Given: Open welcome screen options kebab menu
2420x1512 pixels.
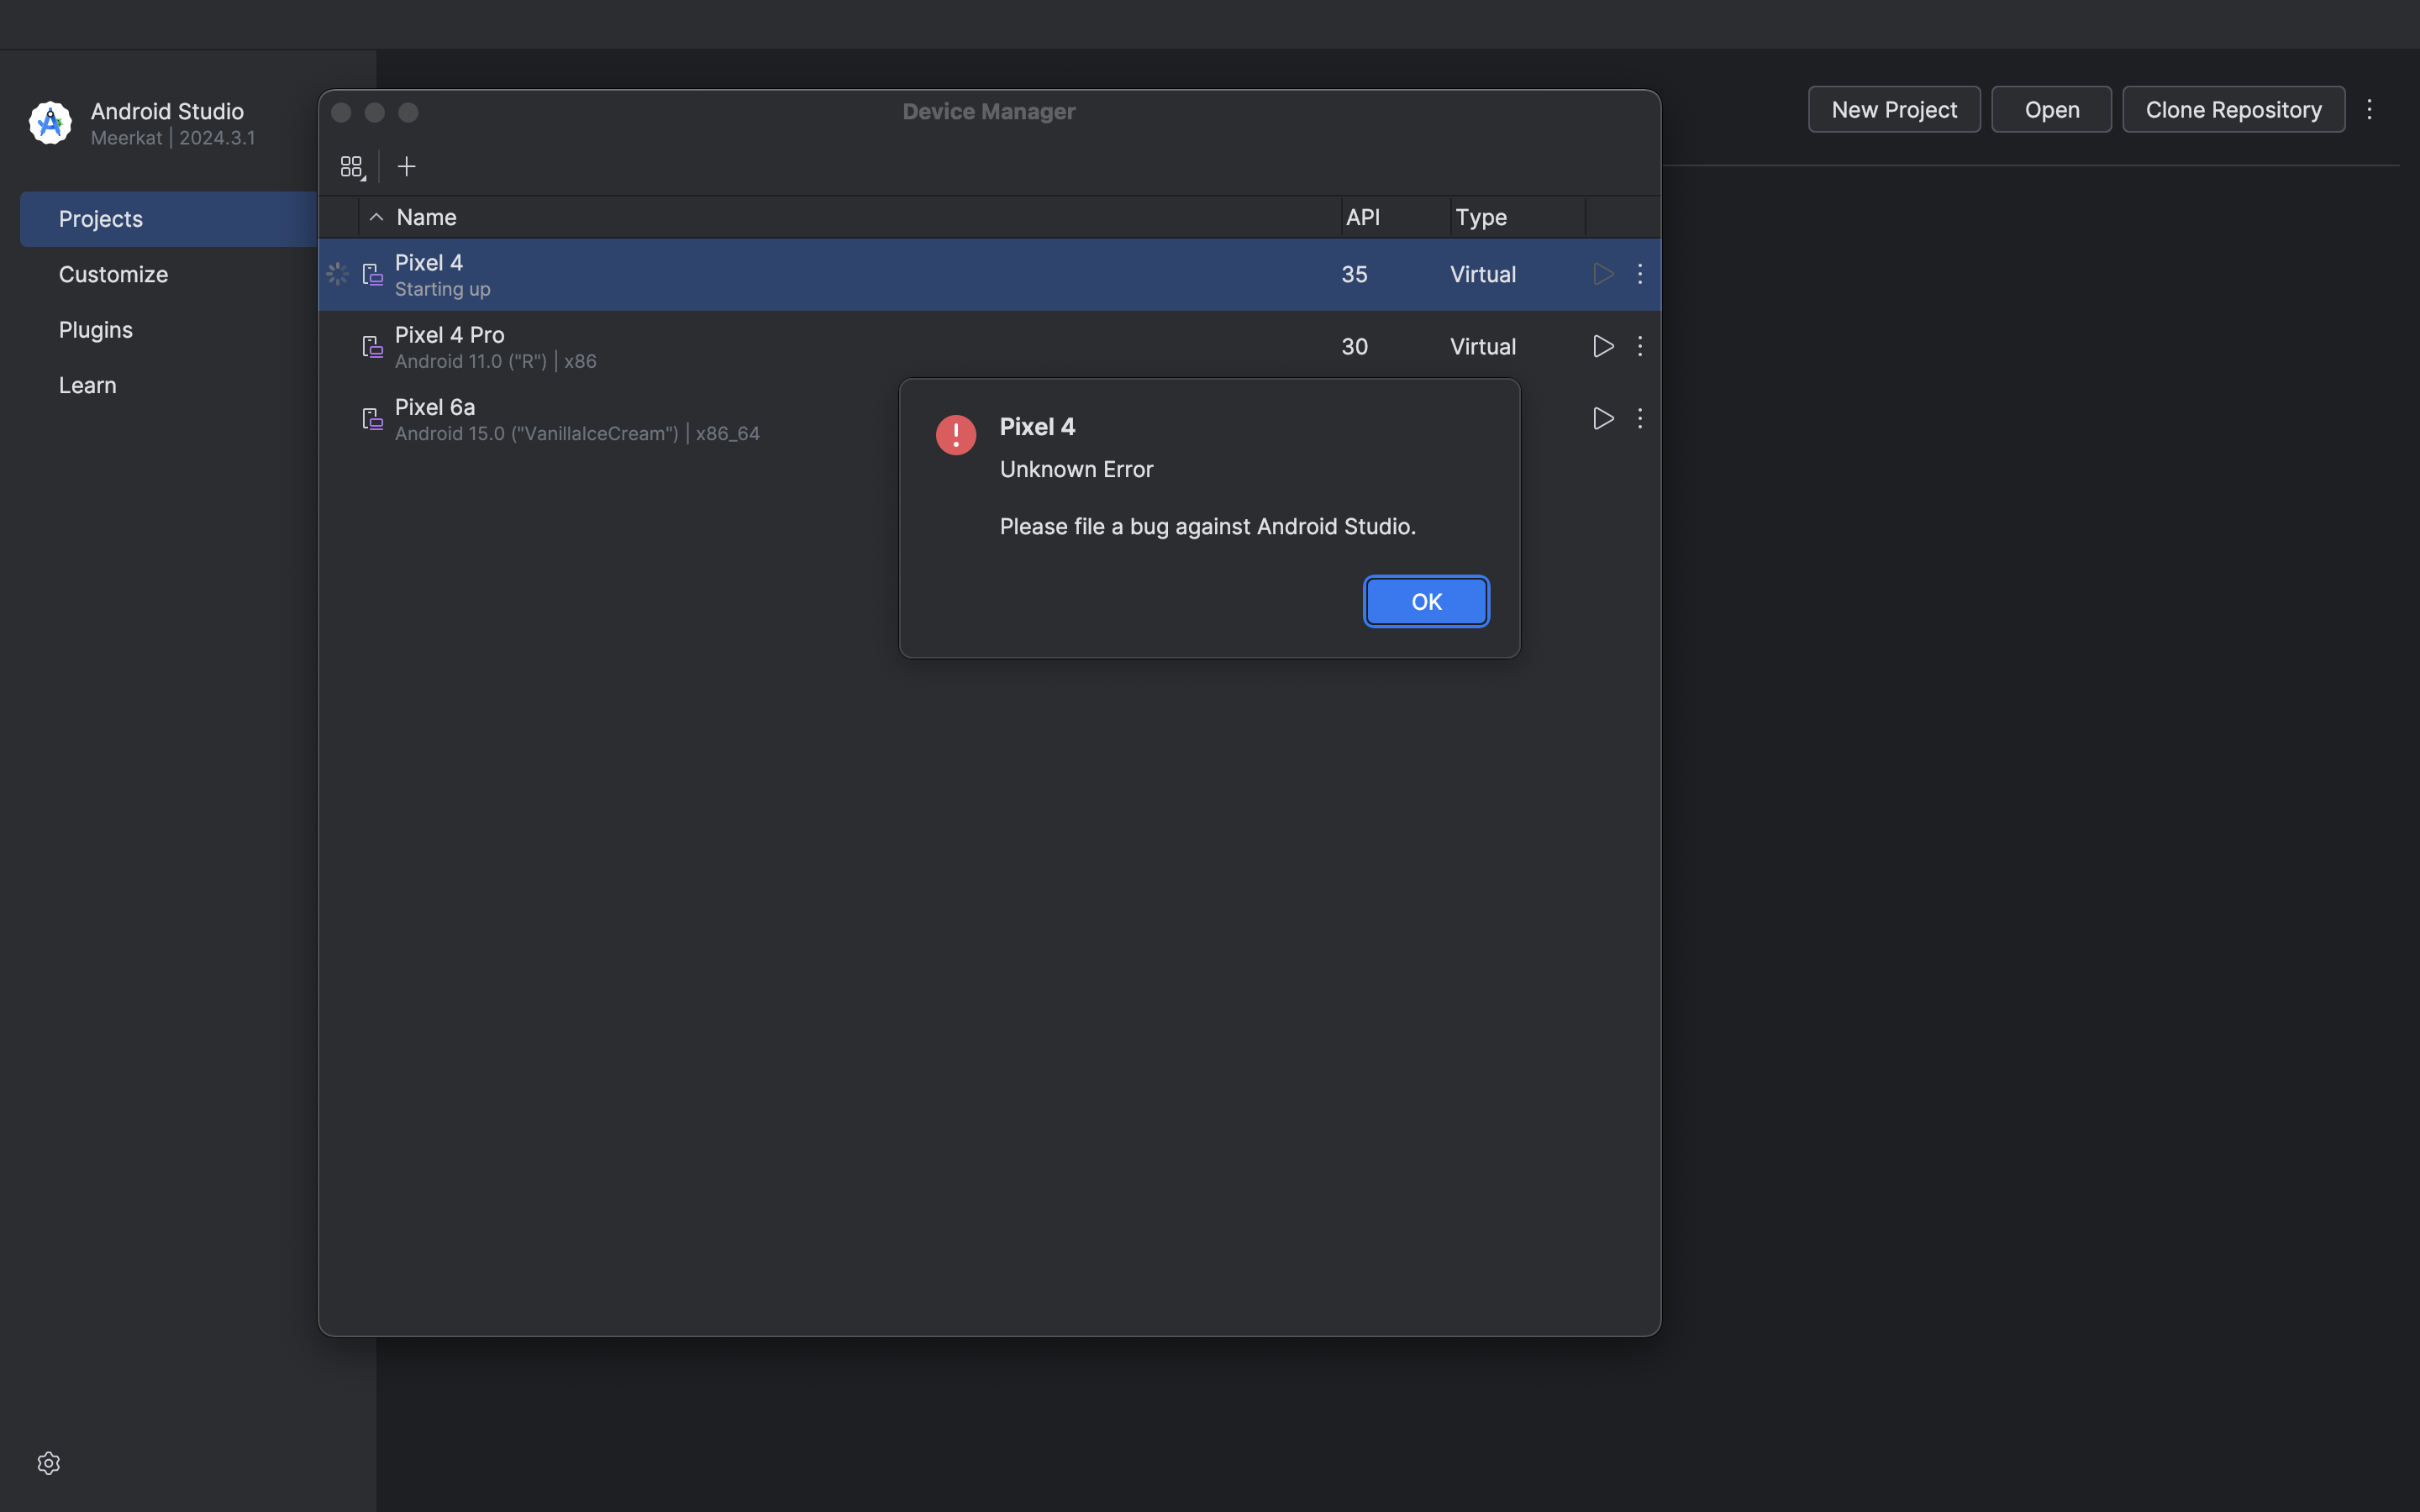Looking at the screenshot, I should click(2369, 109).
